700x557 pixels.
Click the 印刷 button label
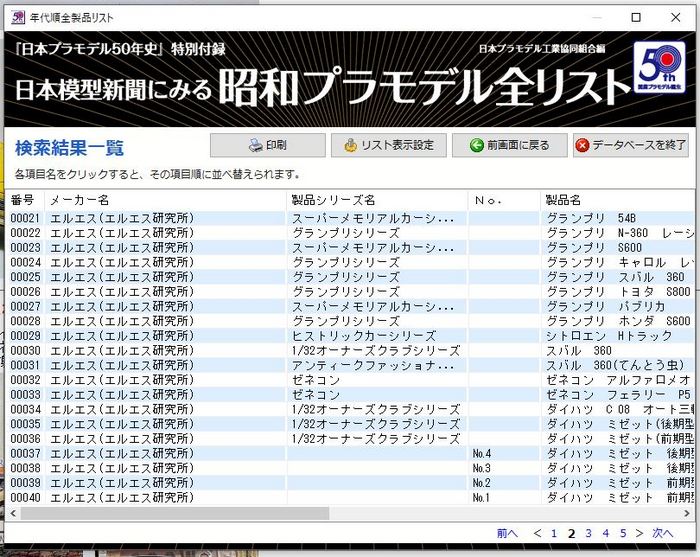(276, 145)
